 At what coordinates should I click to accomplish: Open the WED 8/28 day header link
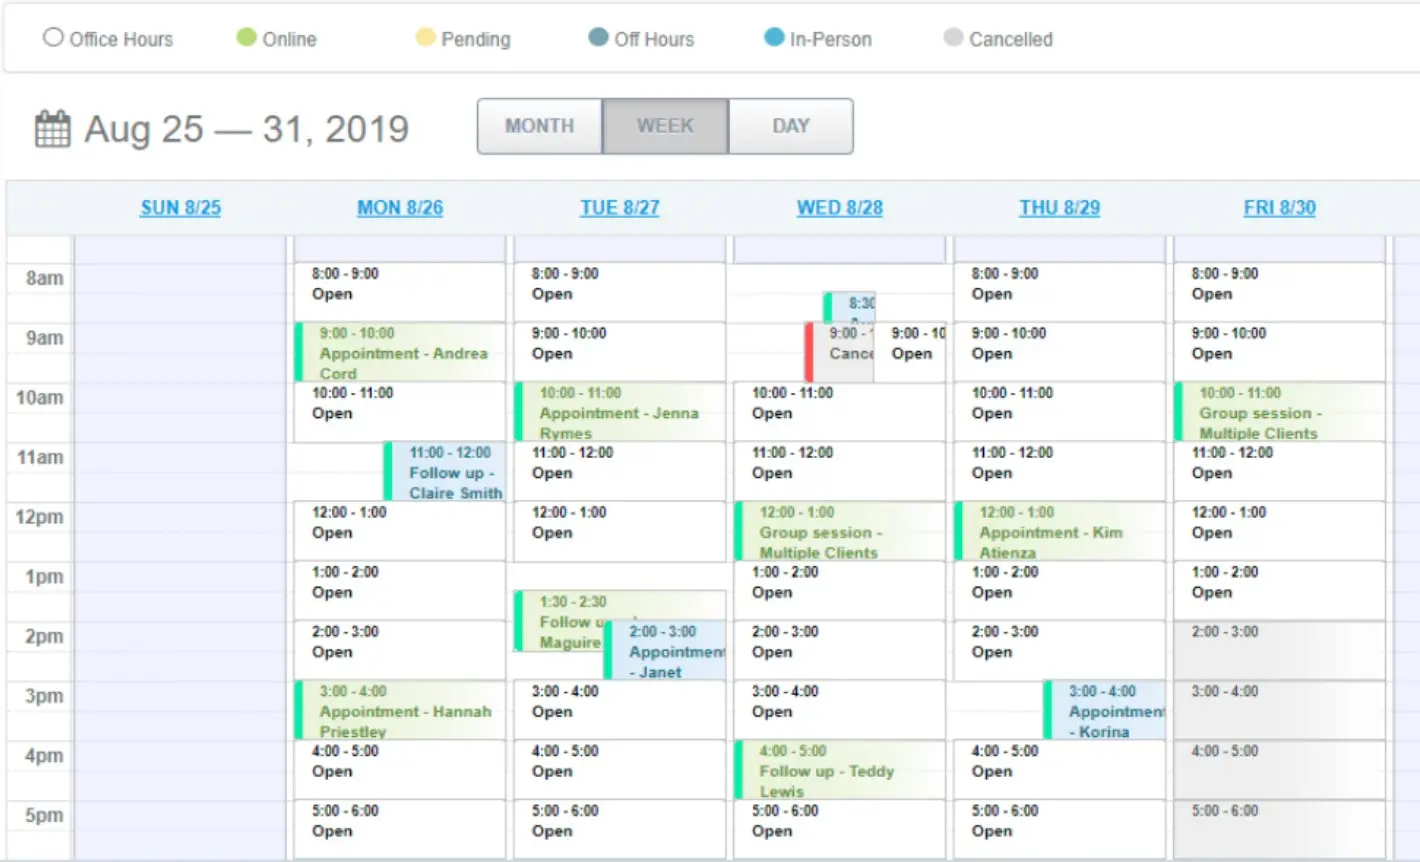point(839,207)
